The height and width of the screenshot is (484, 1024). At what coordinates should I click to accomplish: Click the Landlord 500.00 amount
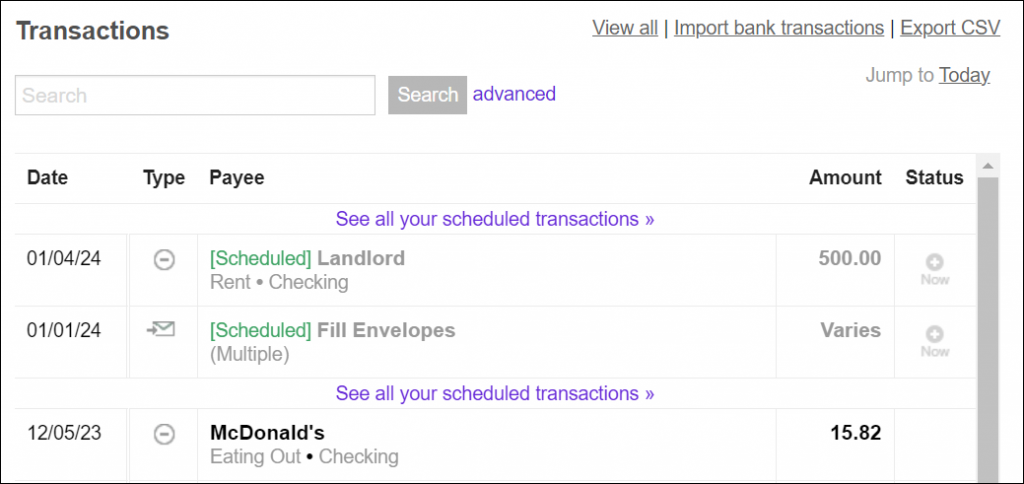point(850,258)
